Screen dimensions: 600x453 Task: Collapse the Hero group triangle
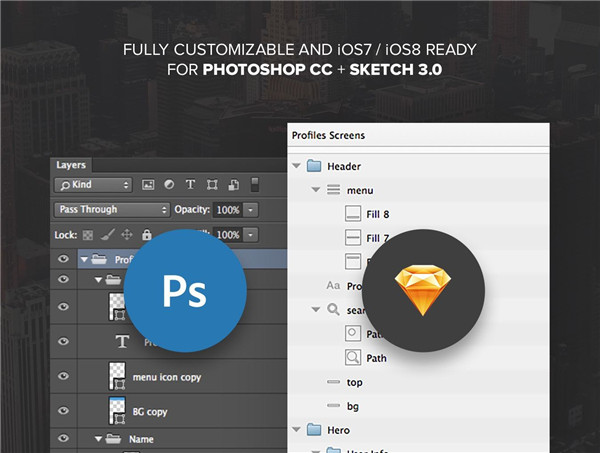(296, 430)
